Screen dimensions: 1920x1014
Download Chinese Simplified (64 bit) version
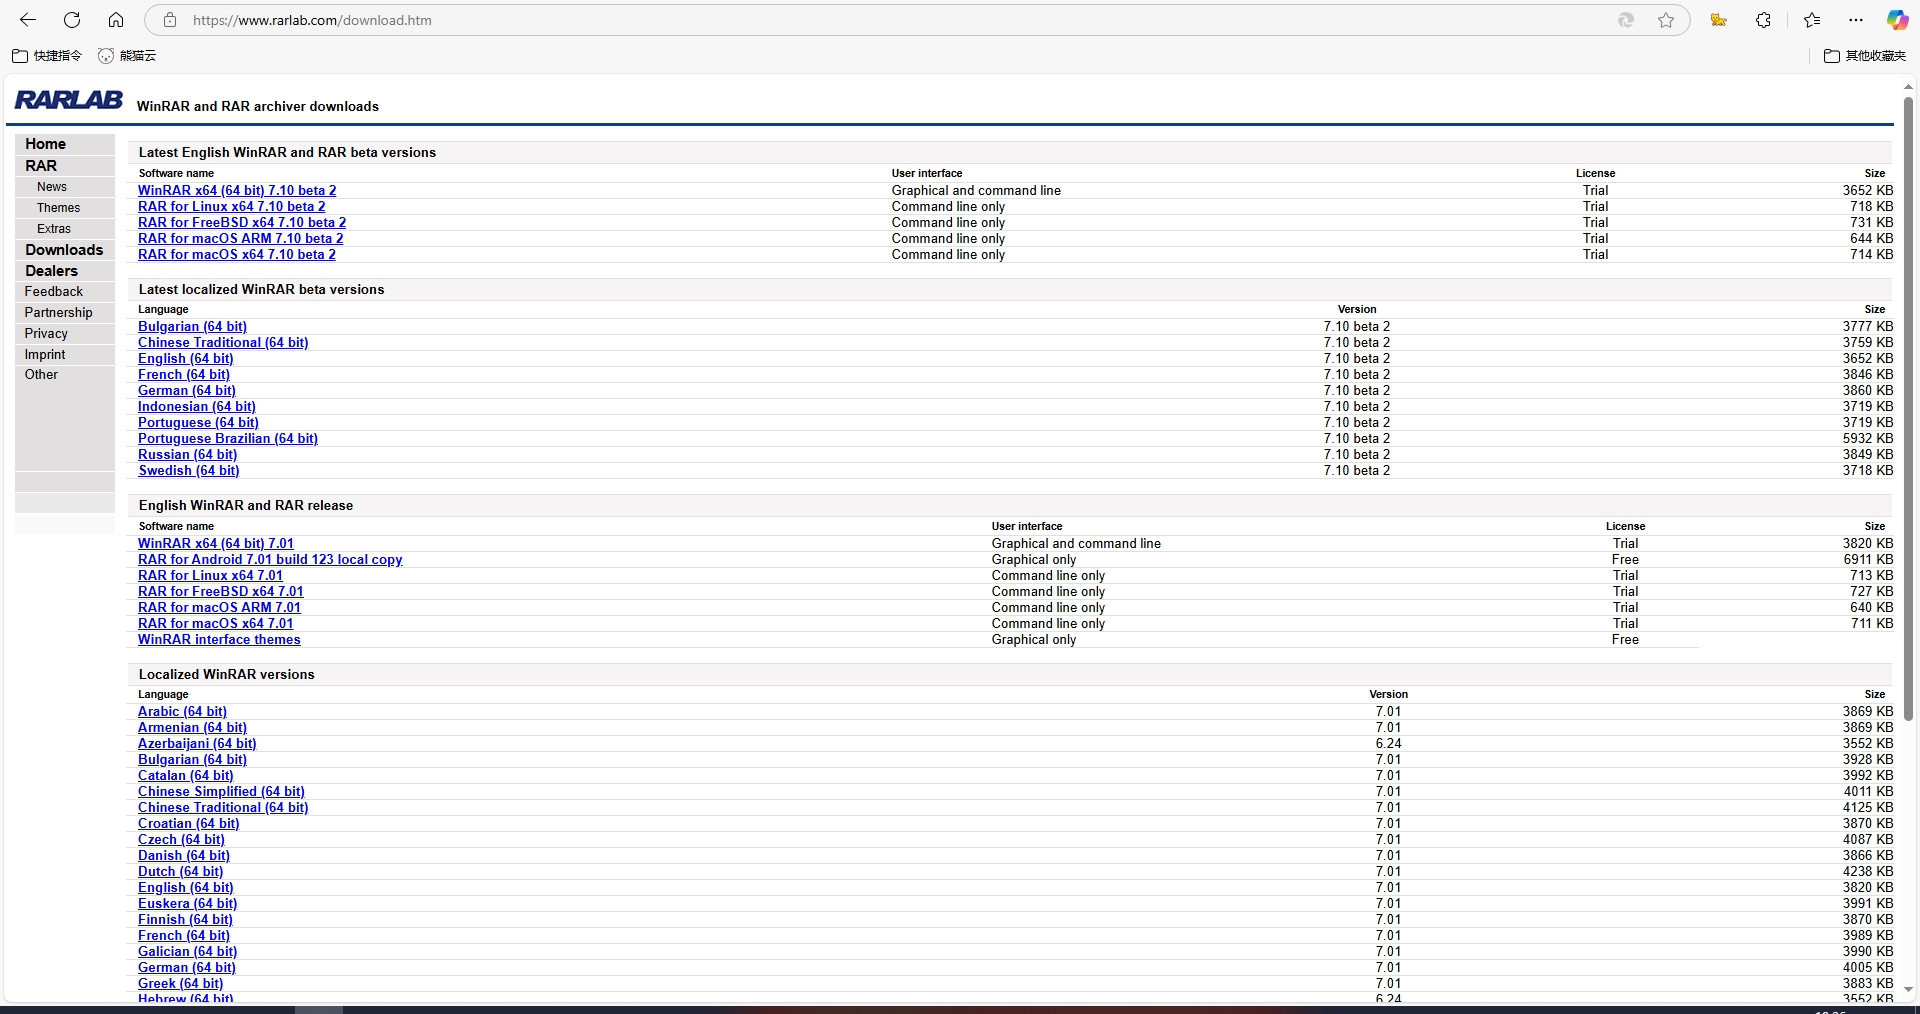(221, 792)
